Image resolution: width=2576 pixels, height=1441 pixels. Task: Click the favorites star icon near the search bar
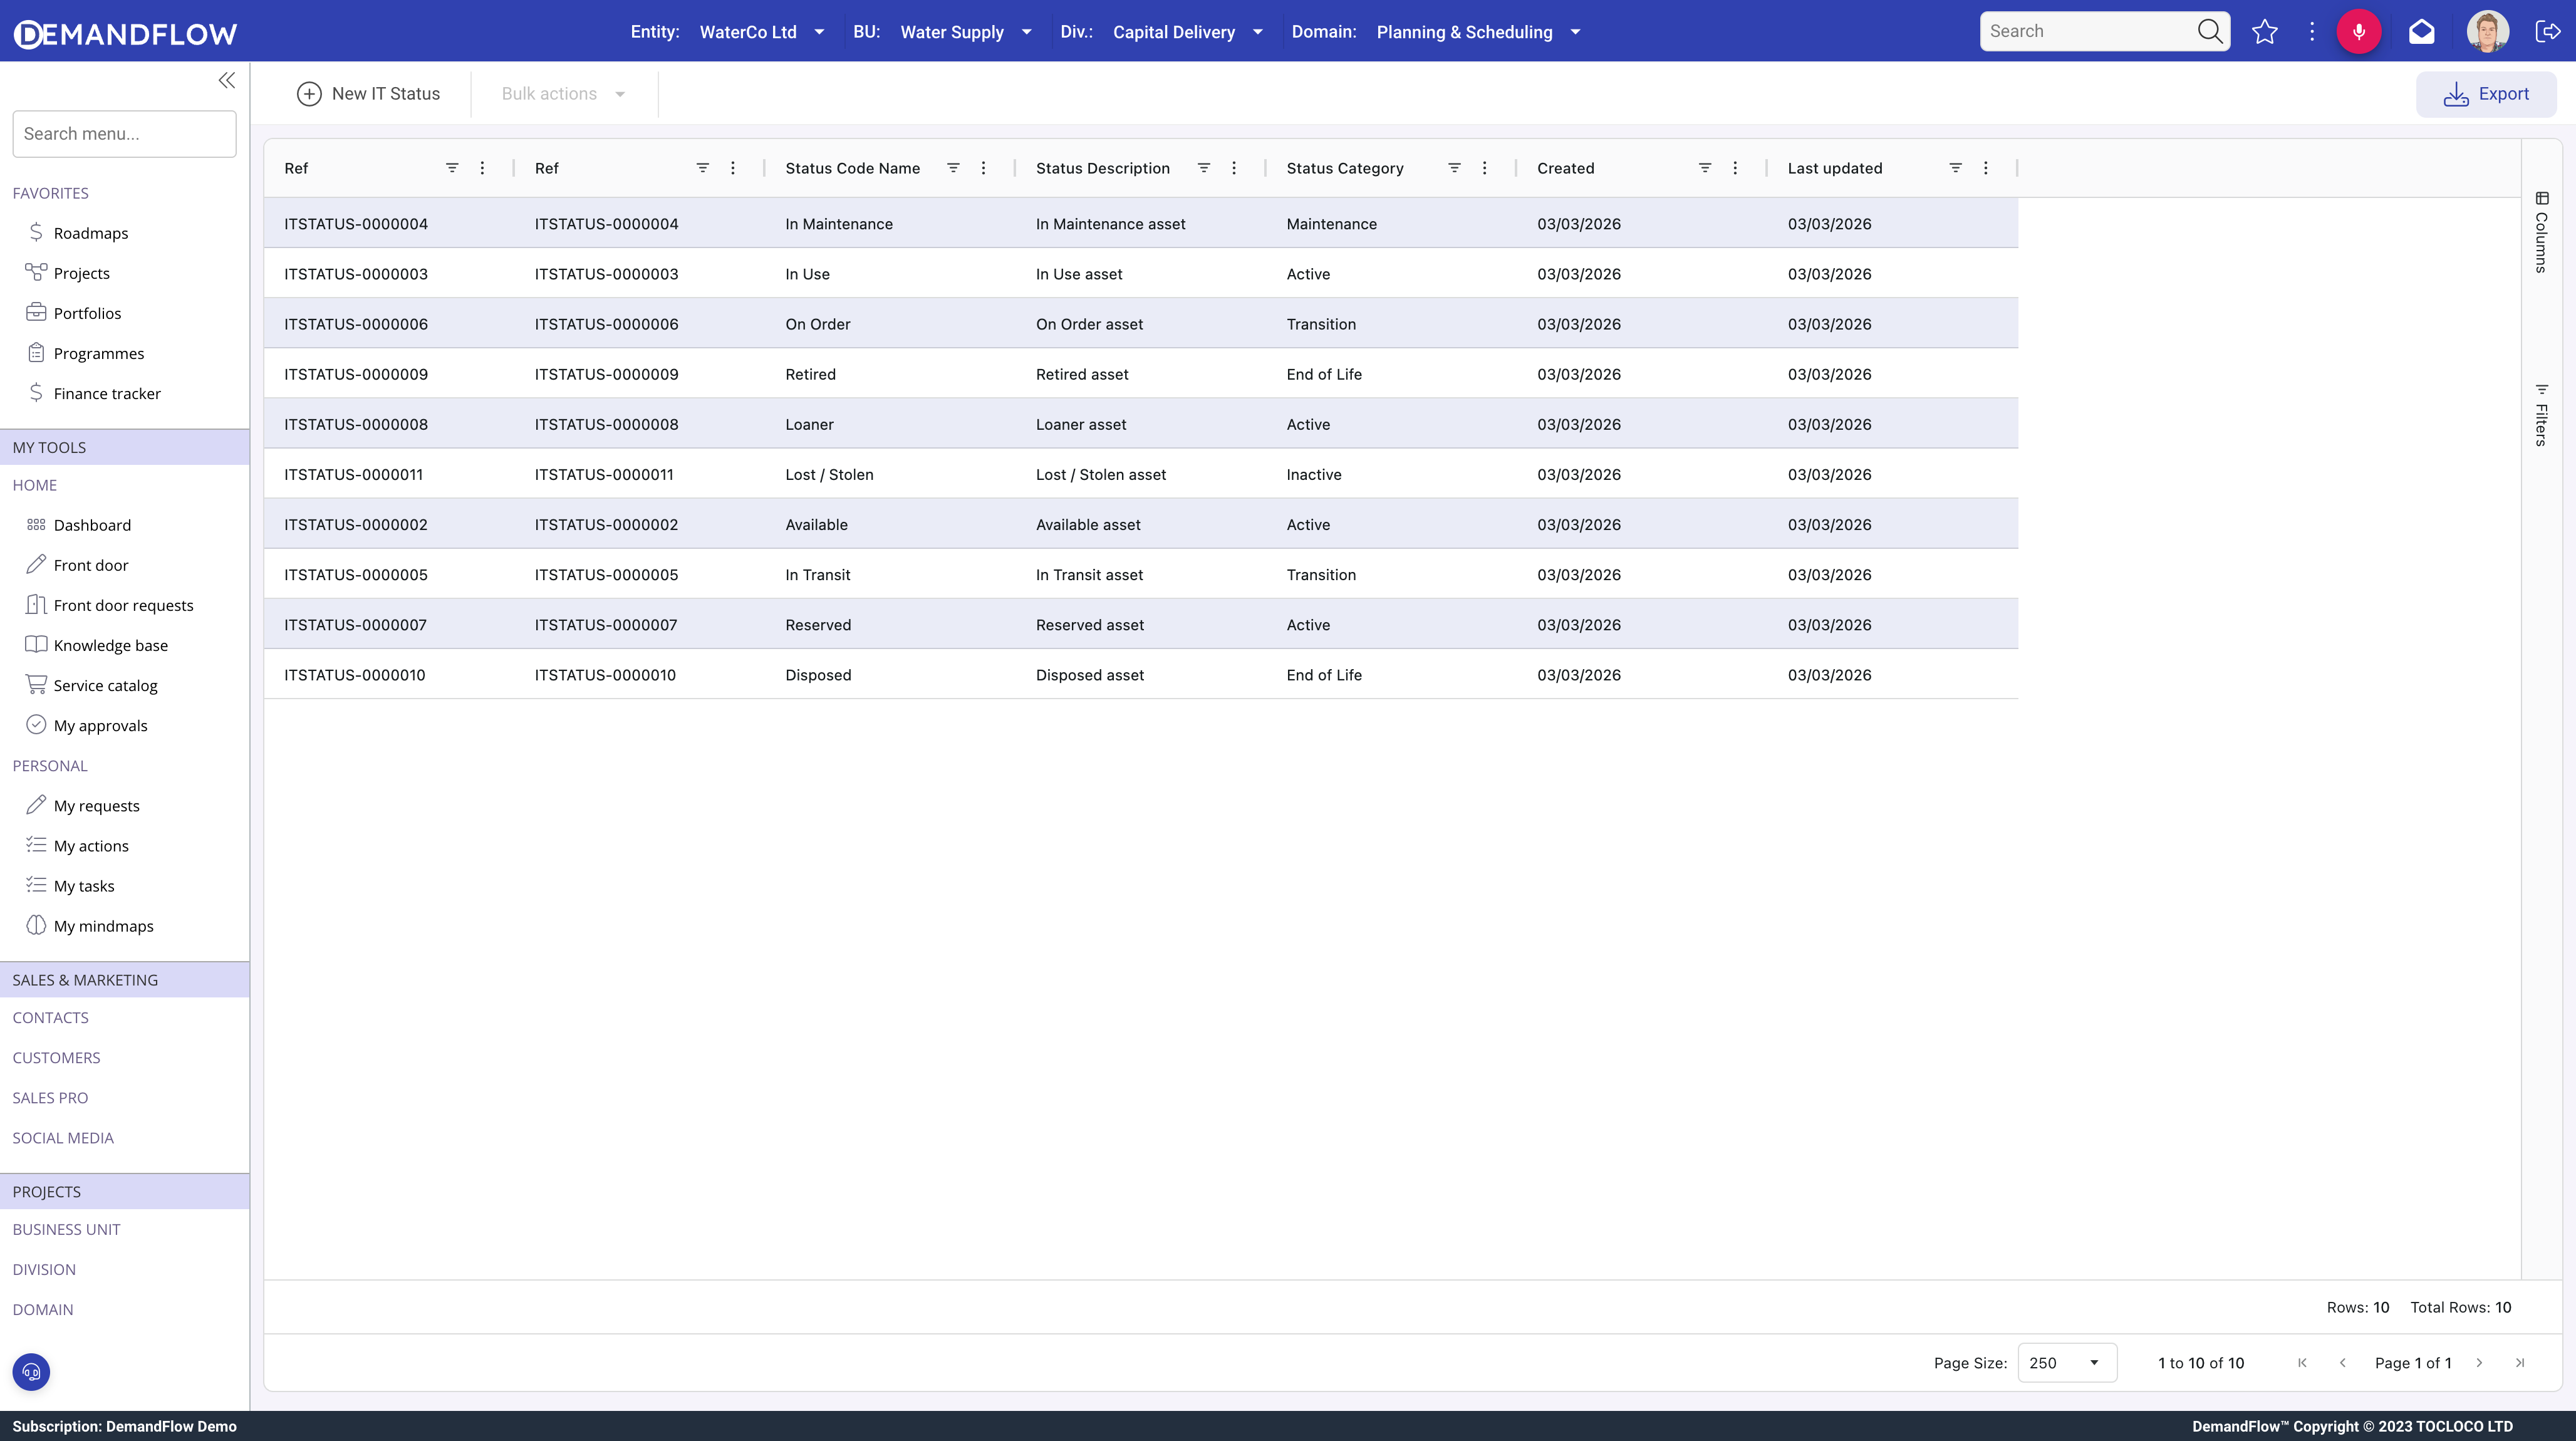pyautogui.click(x=2265, y=31)
